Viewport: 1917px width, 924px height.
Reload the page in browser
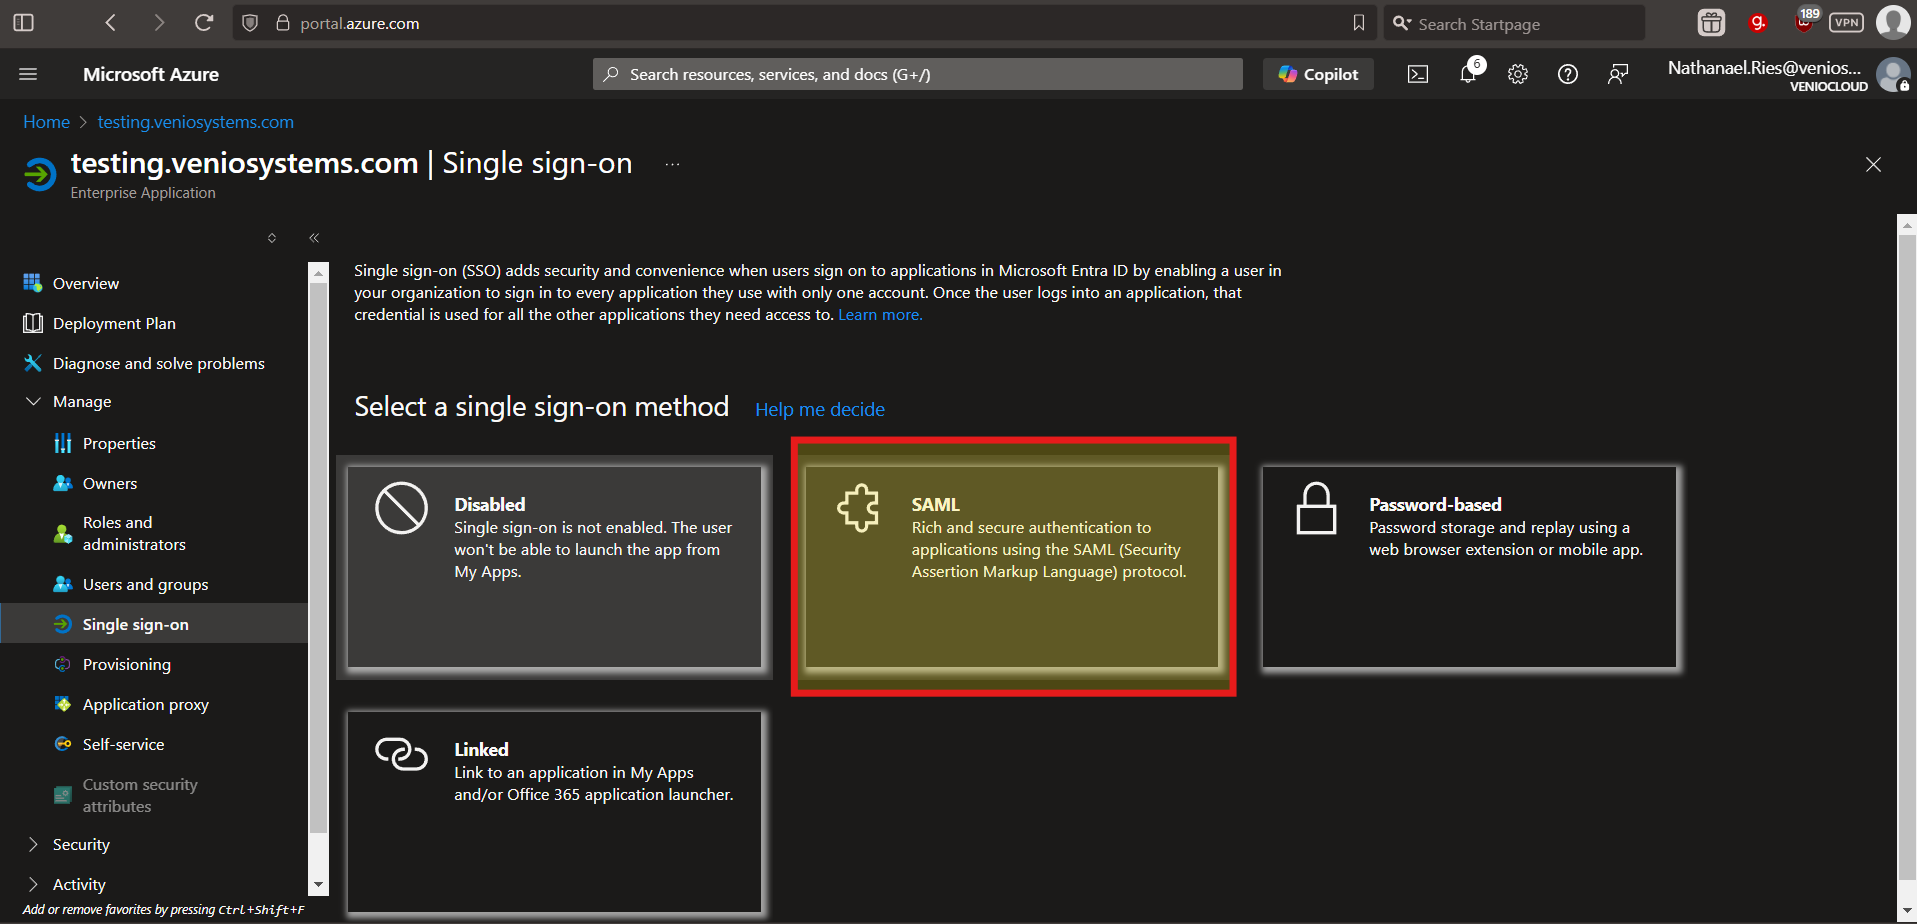tap(204, 23)
